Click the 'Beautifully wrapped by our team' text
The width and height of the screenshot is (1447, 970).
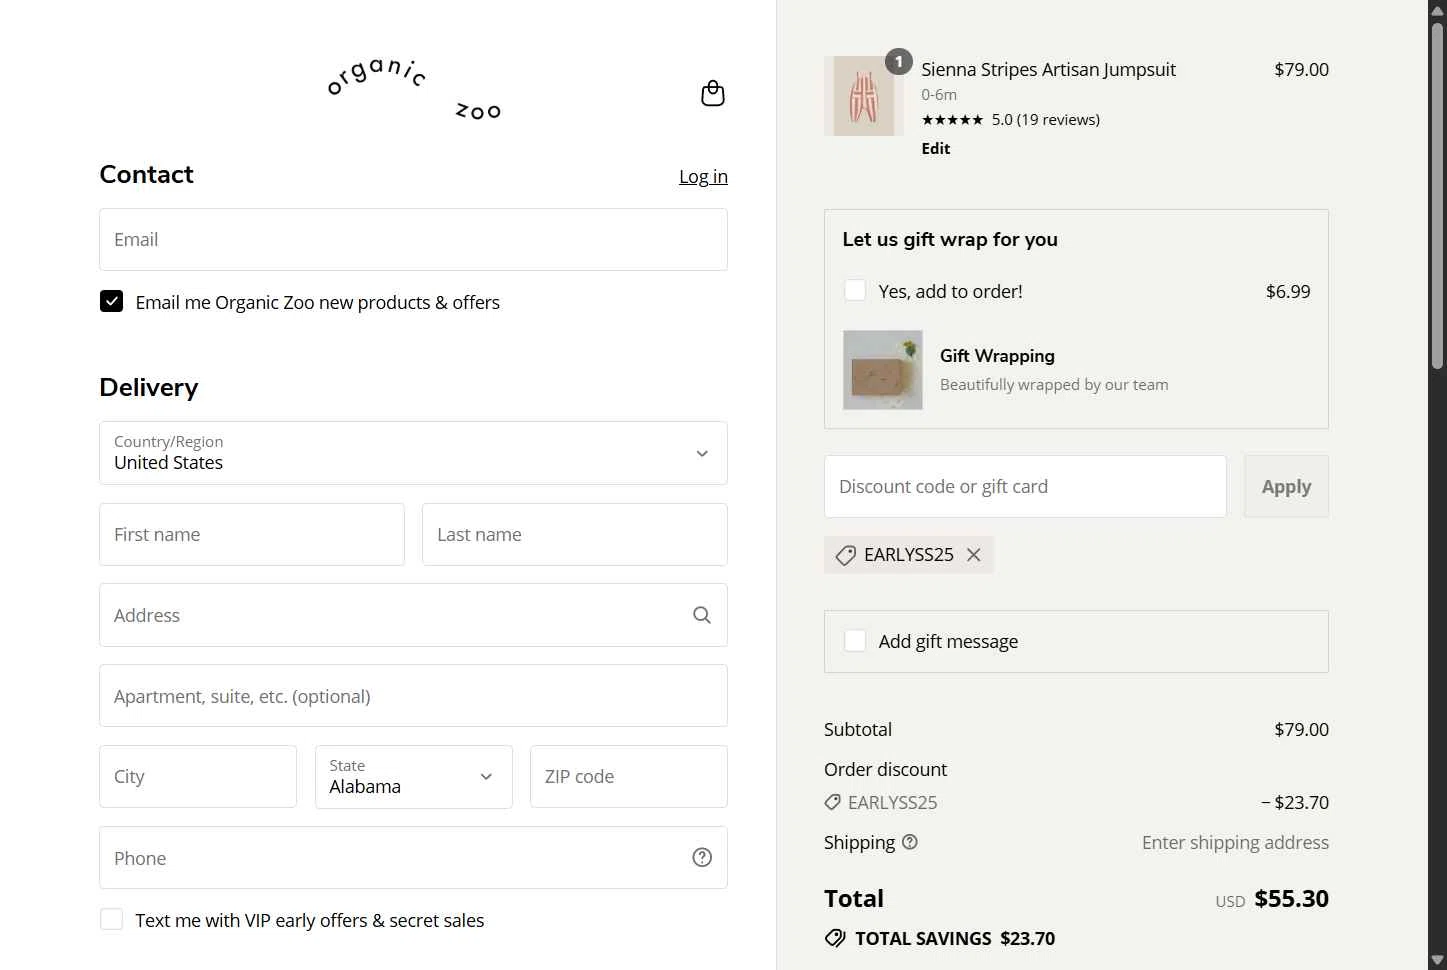pos(1054,385)
